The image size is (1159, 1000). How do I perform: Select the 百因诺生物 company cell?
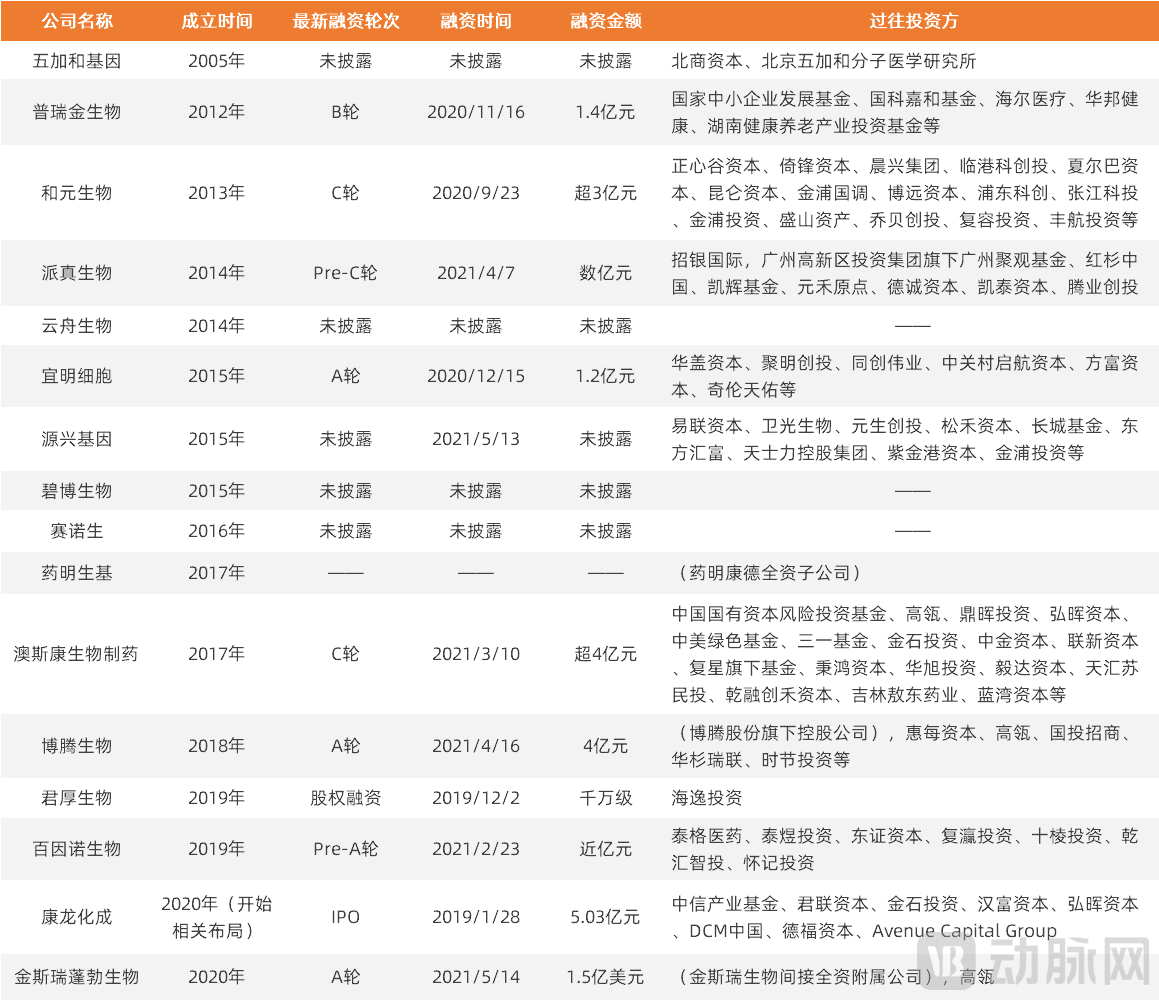click(x=77, y=848)
